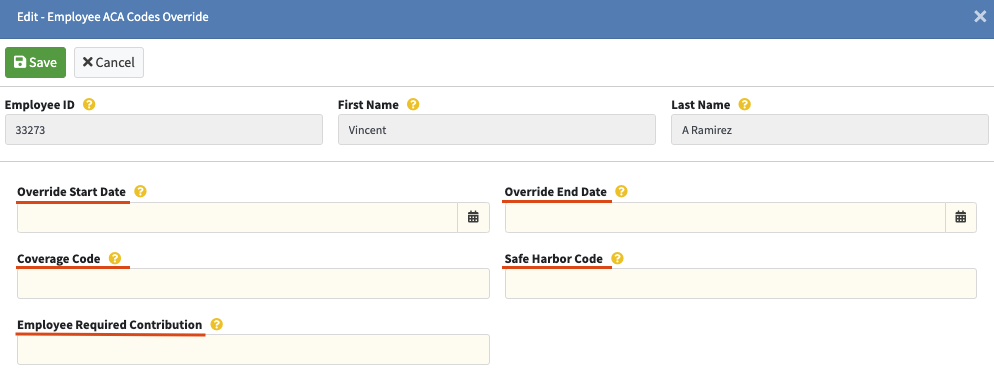Click the Override End Date help icon
994x377 pixels.
[x=621, y=191]
